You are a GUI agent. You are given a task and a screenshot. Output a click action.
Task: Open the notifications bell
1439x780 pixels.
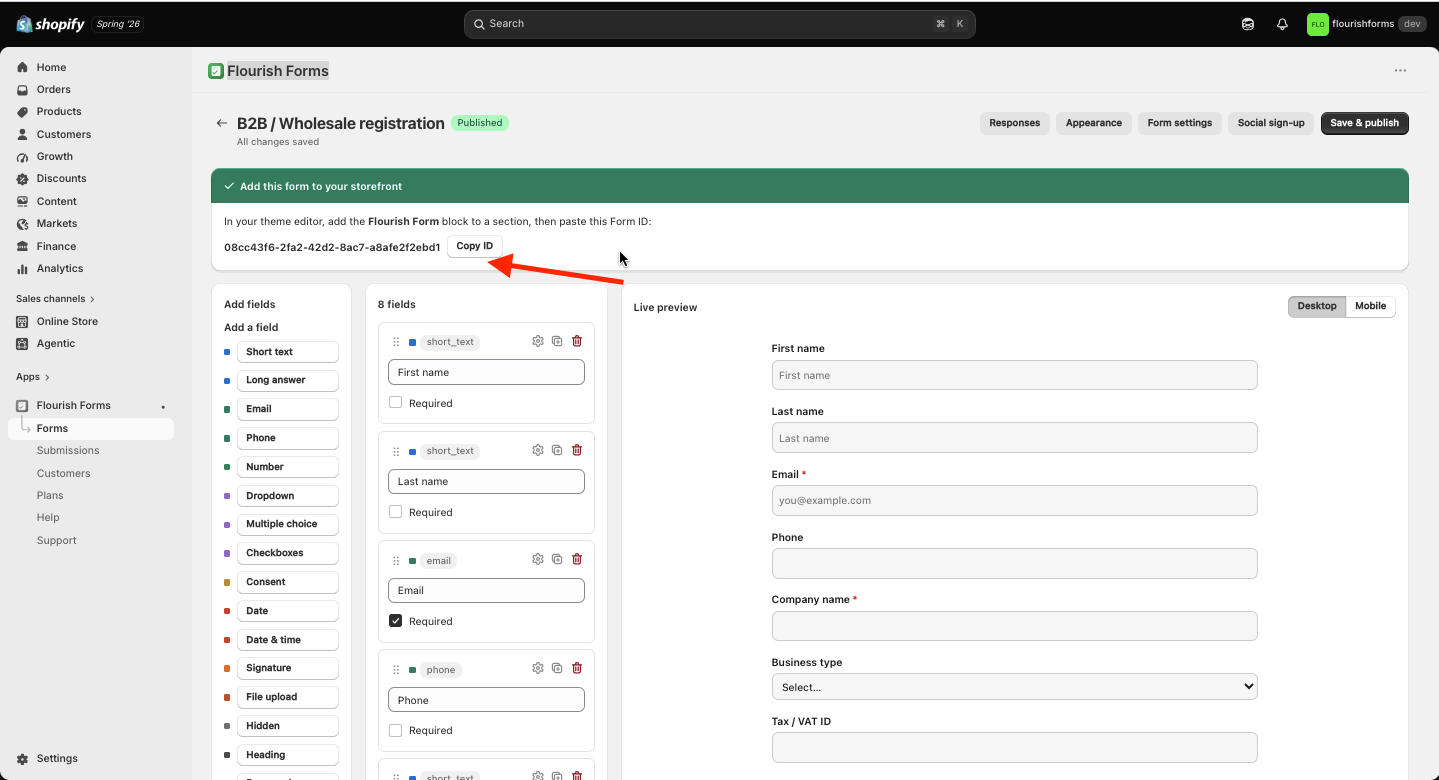coord(1282,24)
